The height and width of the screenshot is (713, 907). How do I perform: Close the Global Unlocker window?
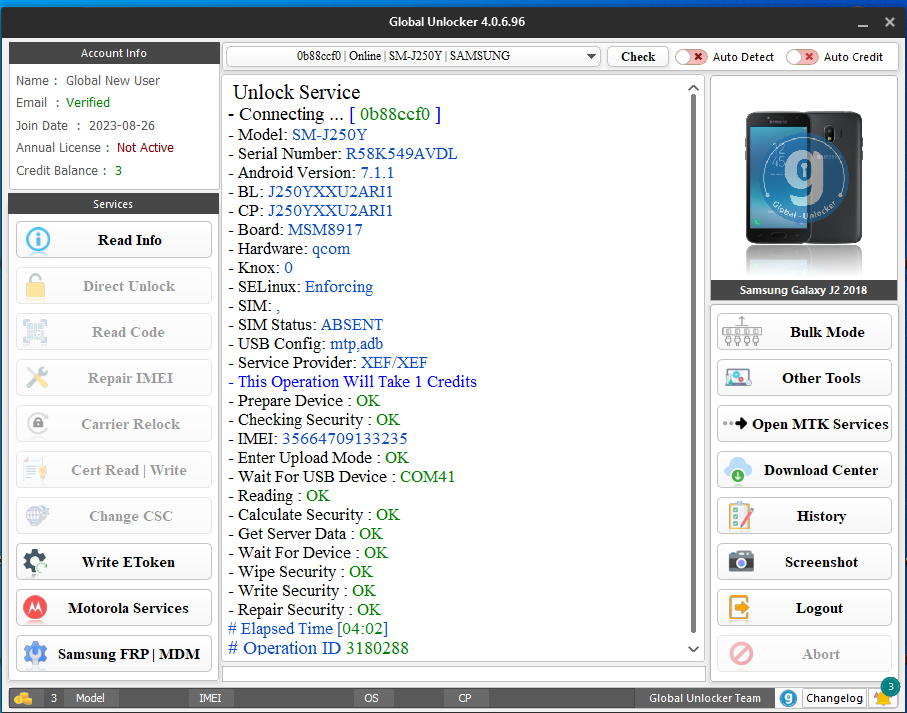click(890, 22)
